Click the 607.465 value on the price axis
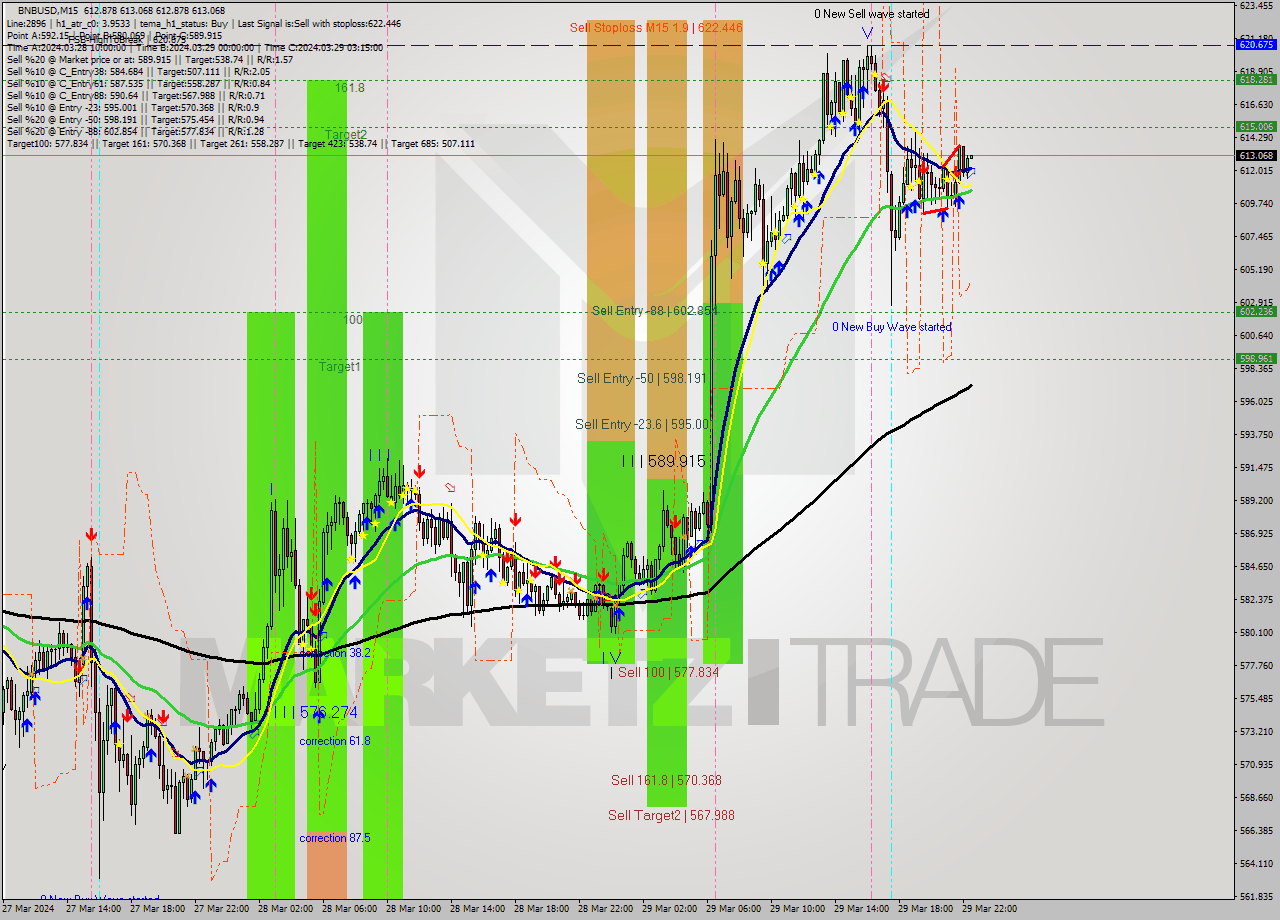This screenshot has height=920, width=1280. [x=1256, y=237]
